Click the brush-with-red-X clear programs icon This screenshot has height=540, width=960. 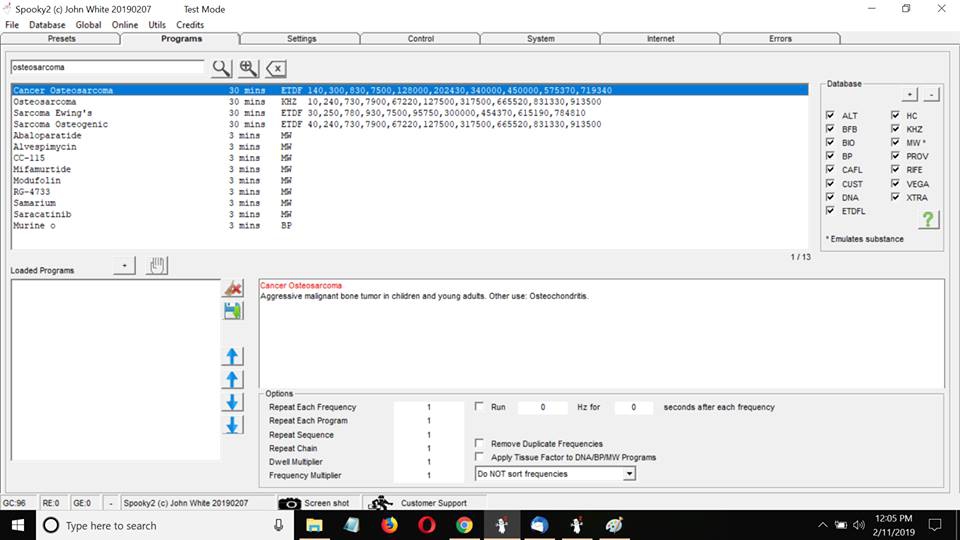[233, 288]
